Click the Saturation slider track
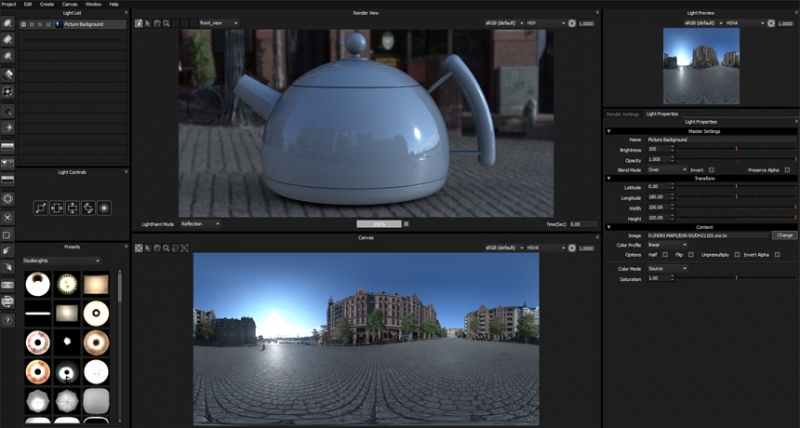The image size is (800, 428). tap(736, 279)
